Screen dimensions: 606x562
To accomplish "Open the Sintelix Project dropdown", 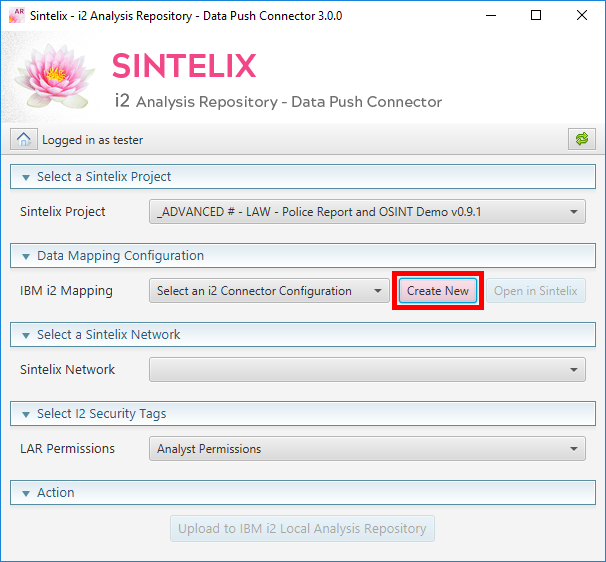I will point(367,212).
